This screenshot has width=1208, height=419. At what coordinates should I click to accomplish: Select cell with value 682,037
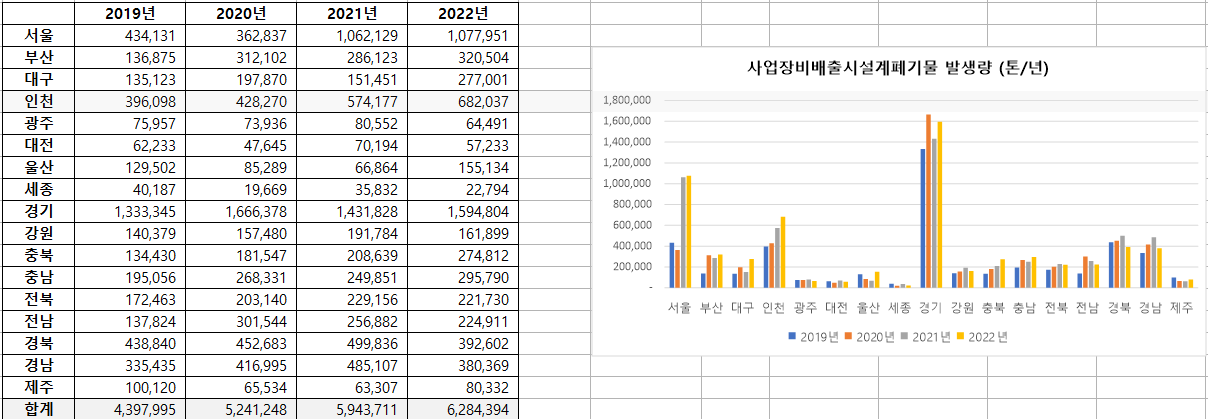pos(463,101)
